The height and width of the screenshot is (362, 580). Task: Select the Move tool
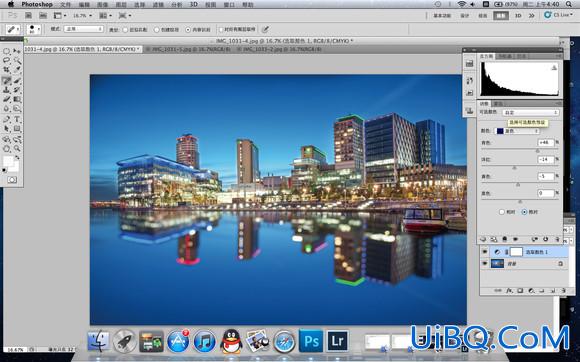(x=17, y=51)
